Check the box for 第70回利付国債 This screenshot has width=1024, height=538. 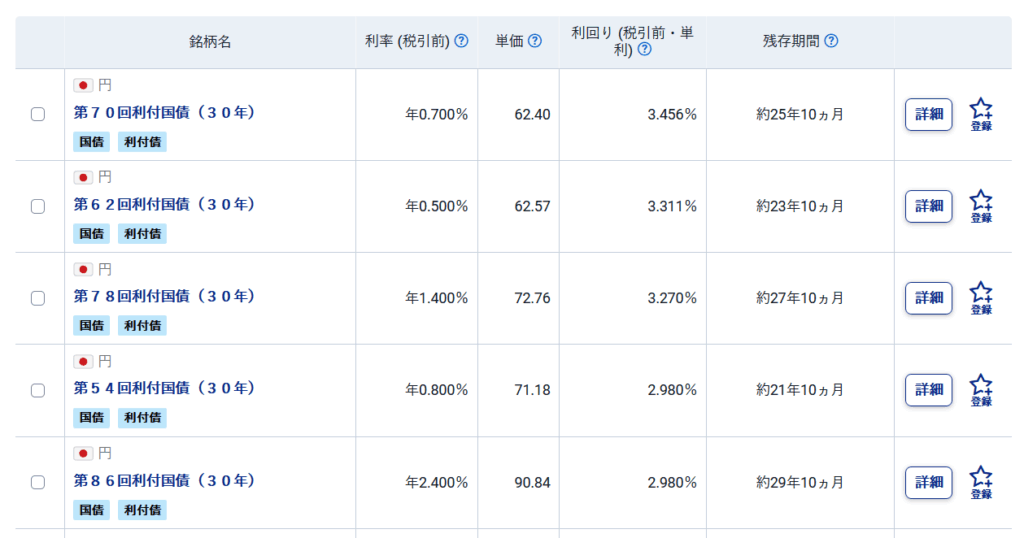(x=38, y=114)
